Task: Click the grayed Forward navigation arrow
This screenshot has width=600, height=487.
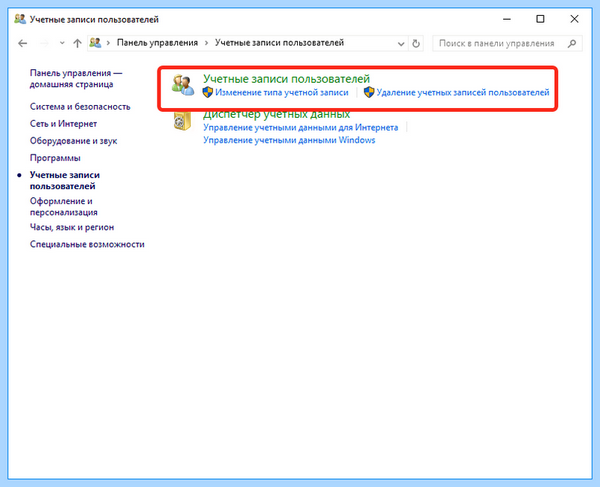Action: coord(44,43)
